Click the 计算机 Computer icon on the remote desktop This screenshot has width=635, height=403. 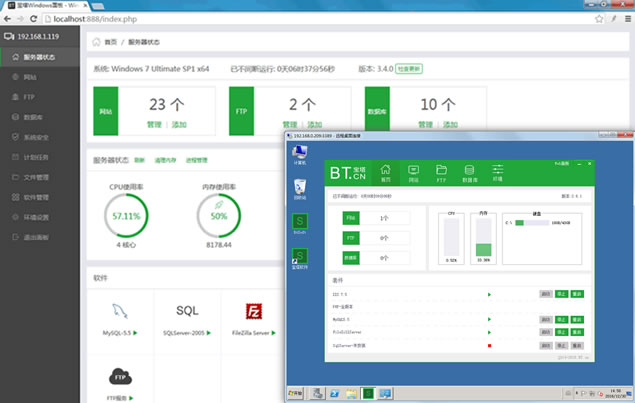[x=300, y=154]
